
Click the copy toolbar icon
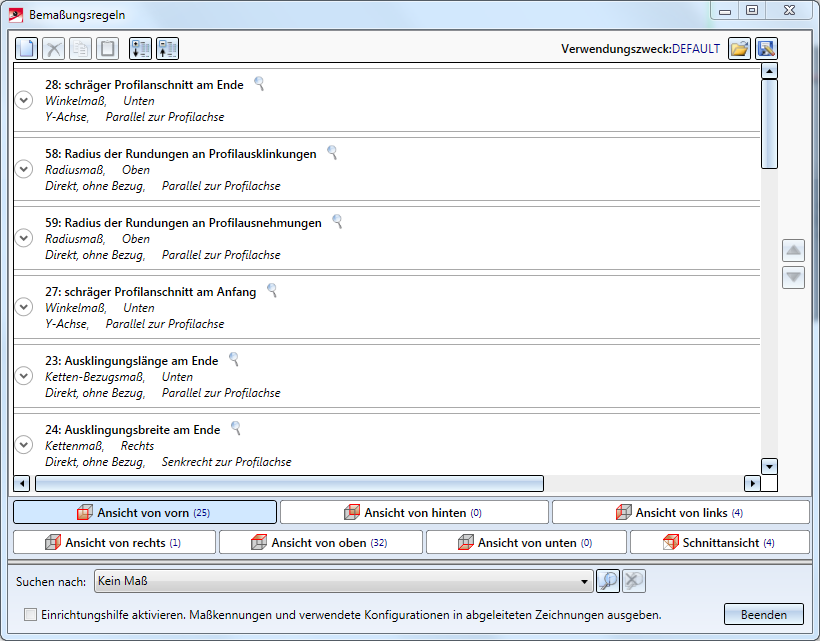pos(81,49)
